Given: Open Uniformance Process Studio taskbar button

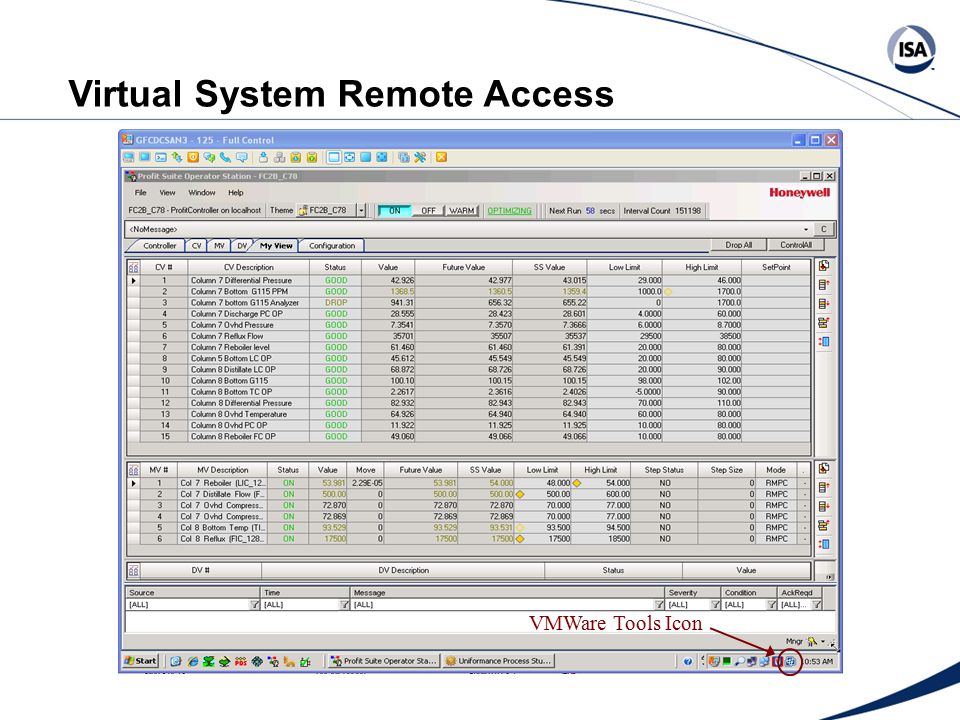Looking at the screenshot, I should pyautogui.click(x=498, y=661).
